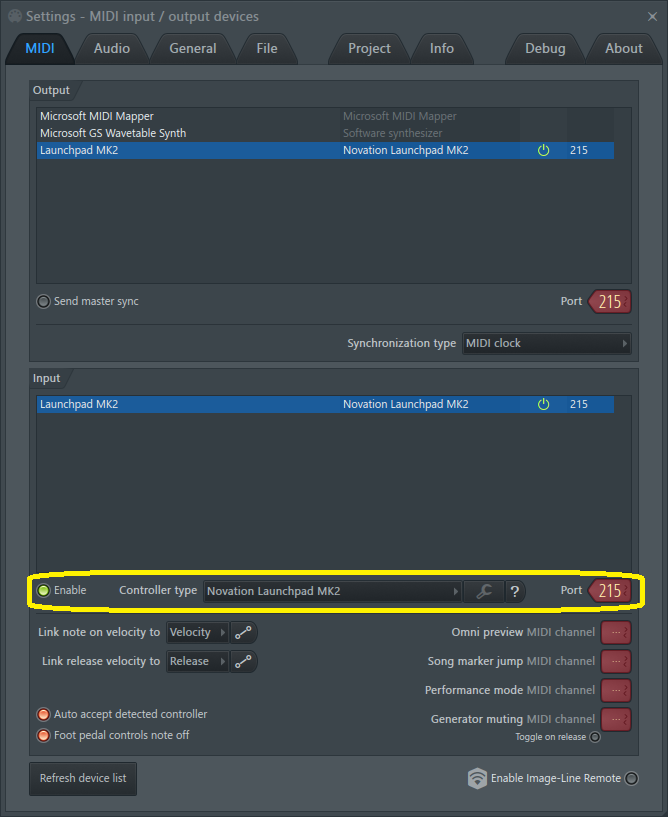Screen dimensions: 668x817
Task: Open the Synchronization type MIDI clock dropdown
Action: click(x=547, y=343)
